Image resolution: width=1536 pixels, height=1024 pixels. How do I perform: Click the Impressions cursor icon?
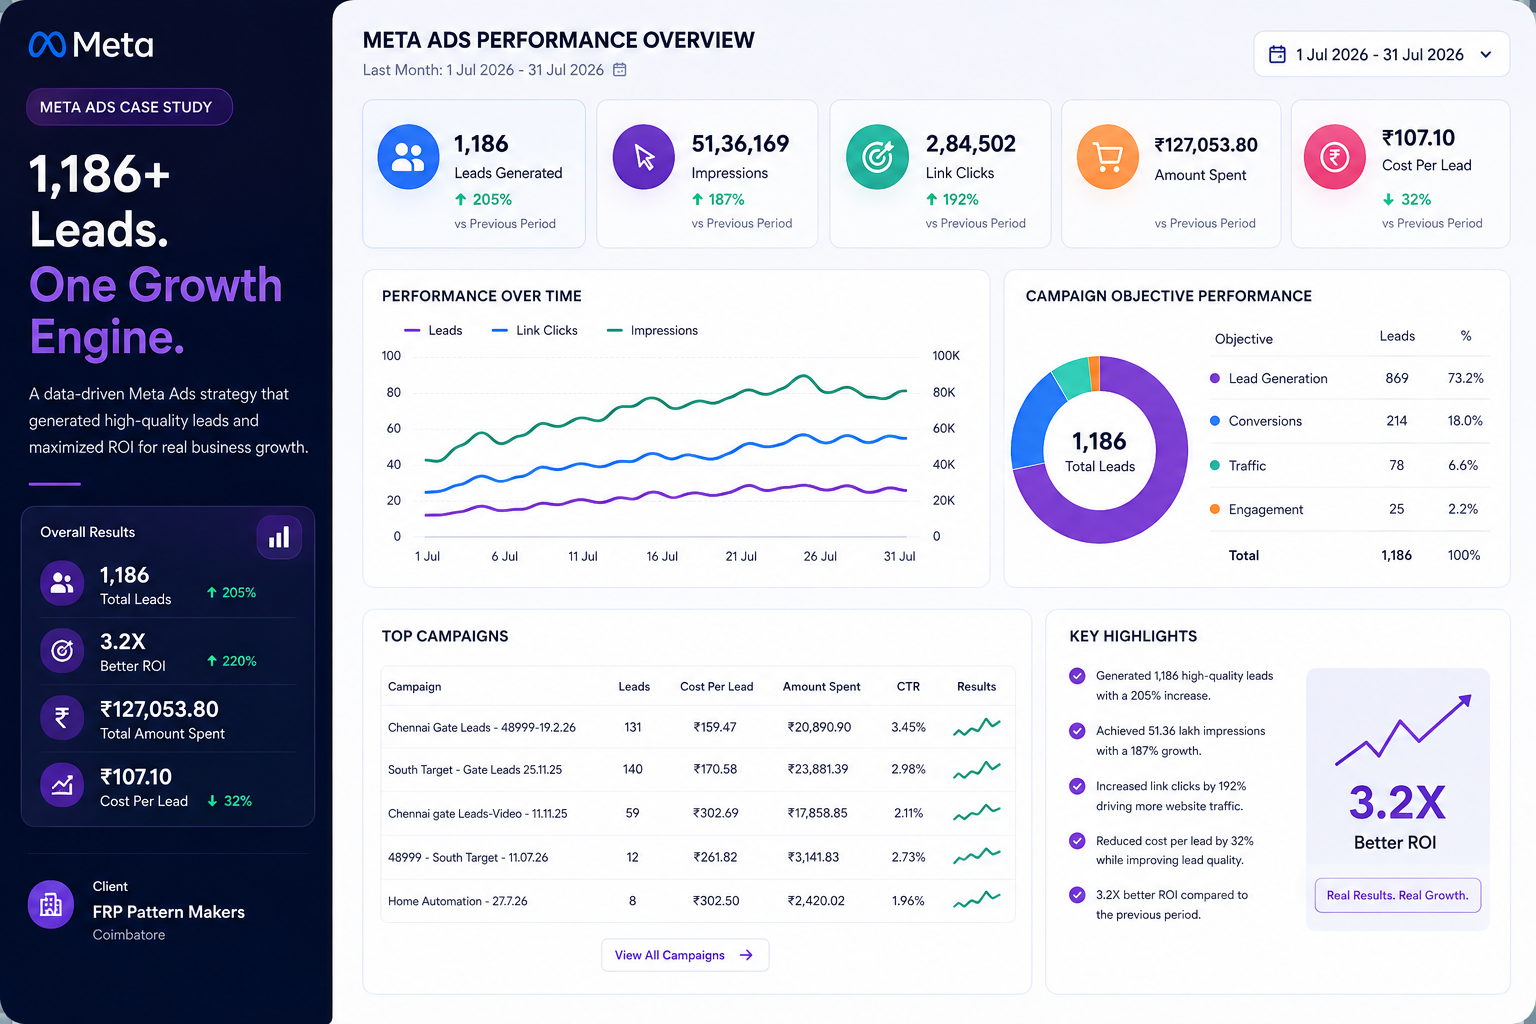point(644,157)
